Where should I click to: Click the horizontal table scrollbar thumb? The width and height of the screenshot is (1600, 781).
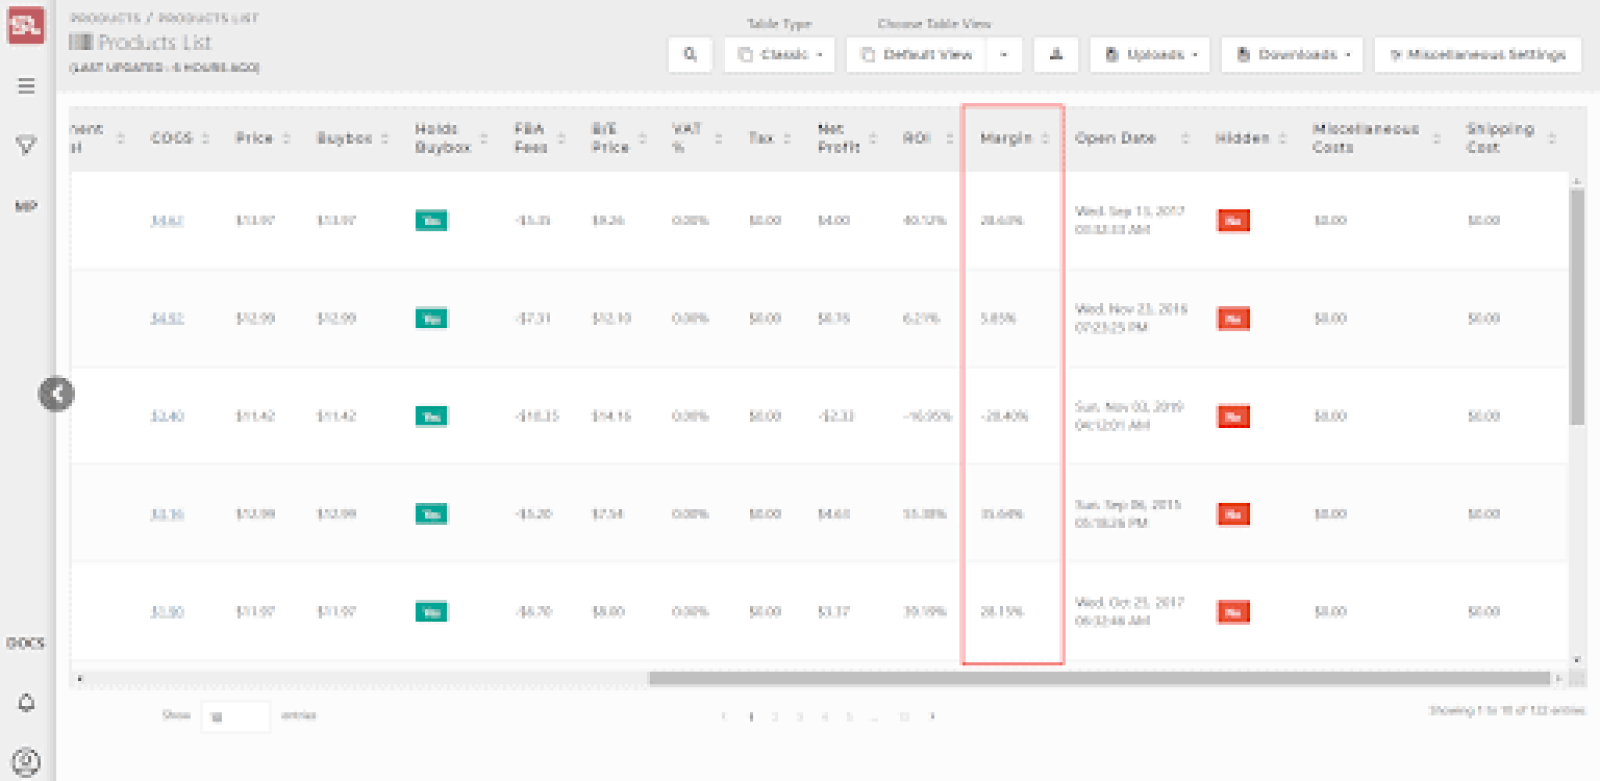pos(1099,678)
